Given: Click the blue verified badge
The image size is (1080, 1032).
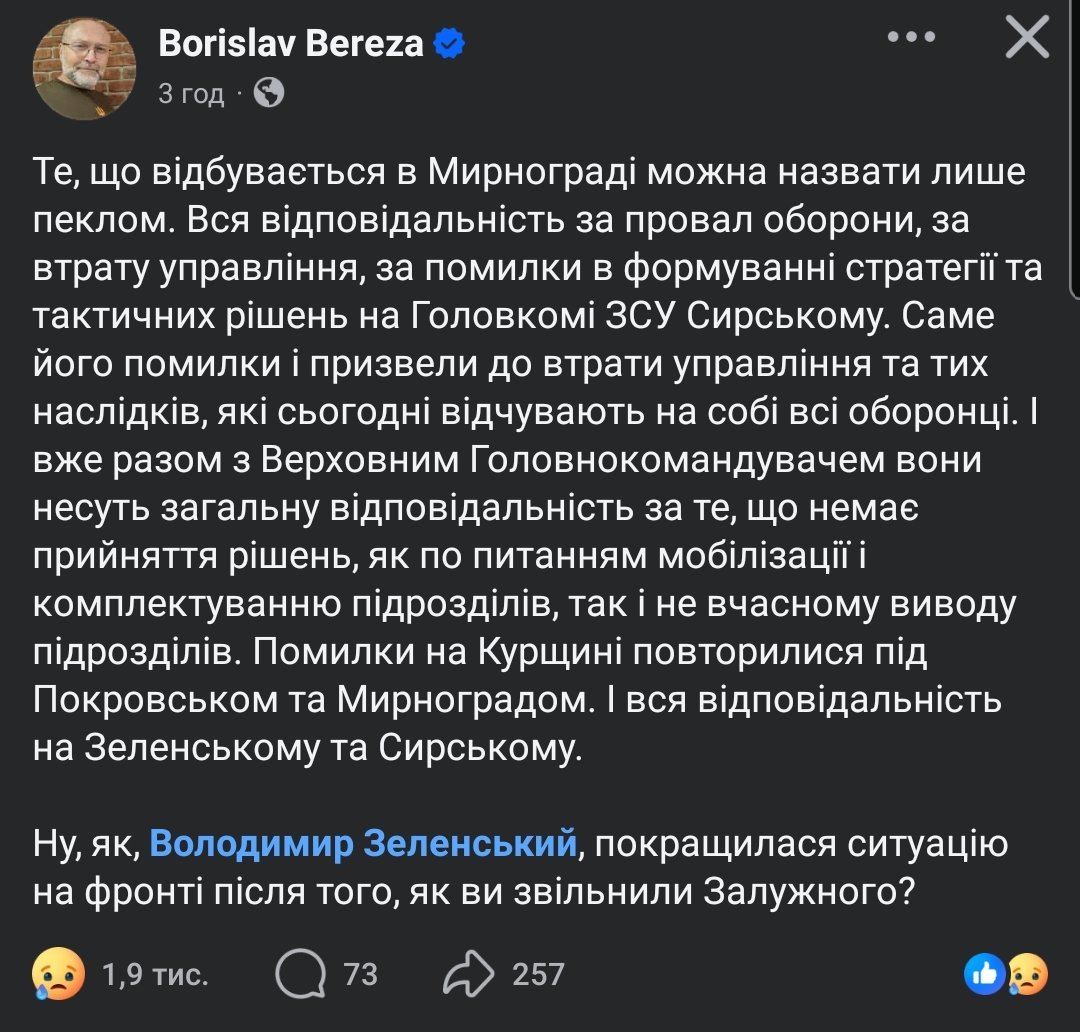Looking at the screenshot, I should [447, 43].
